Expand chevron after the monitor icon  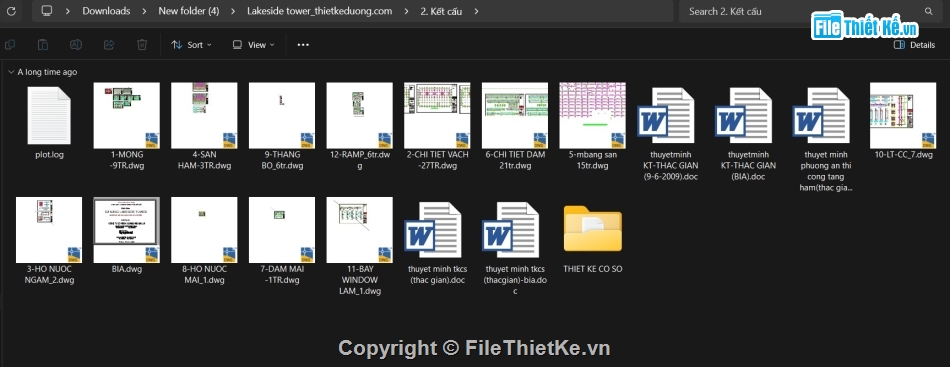67,11
